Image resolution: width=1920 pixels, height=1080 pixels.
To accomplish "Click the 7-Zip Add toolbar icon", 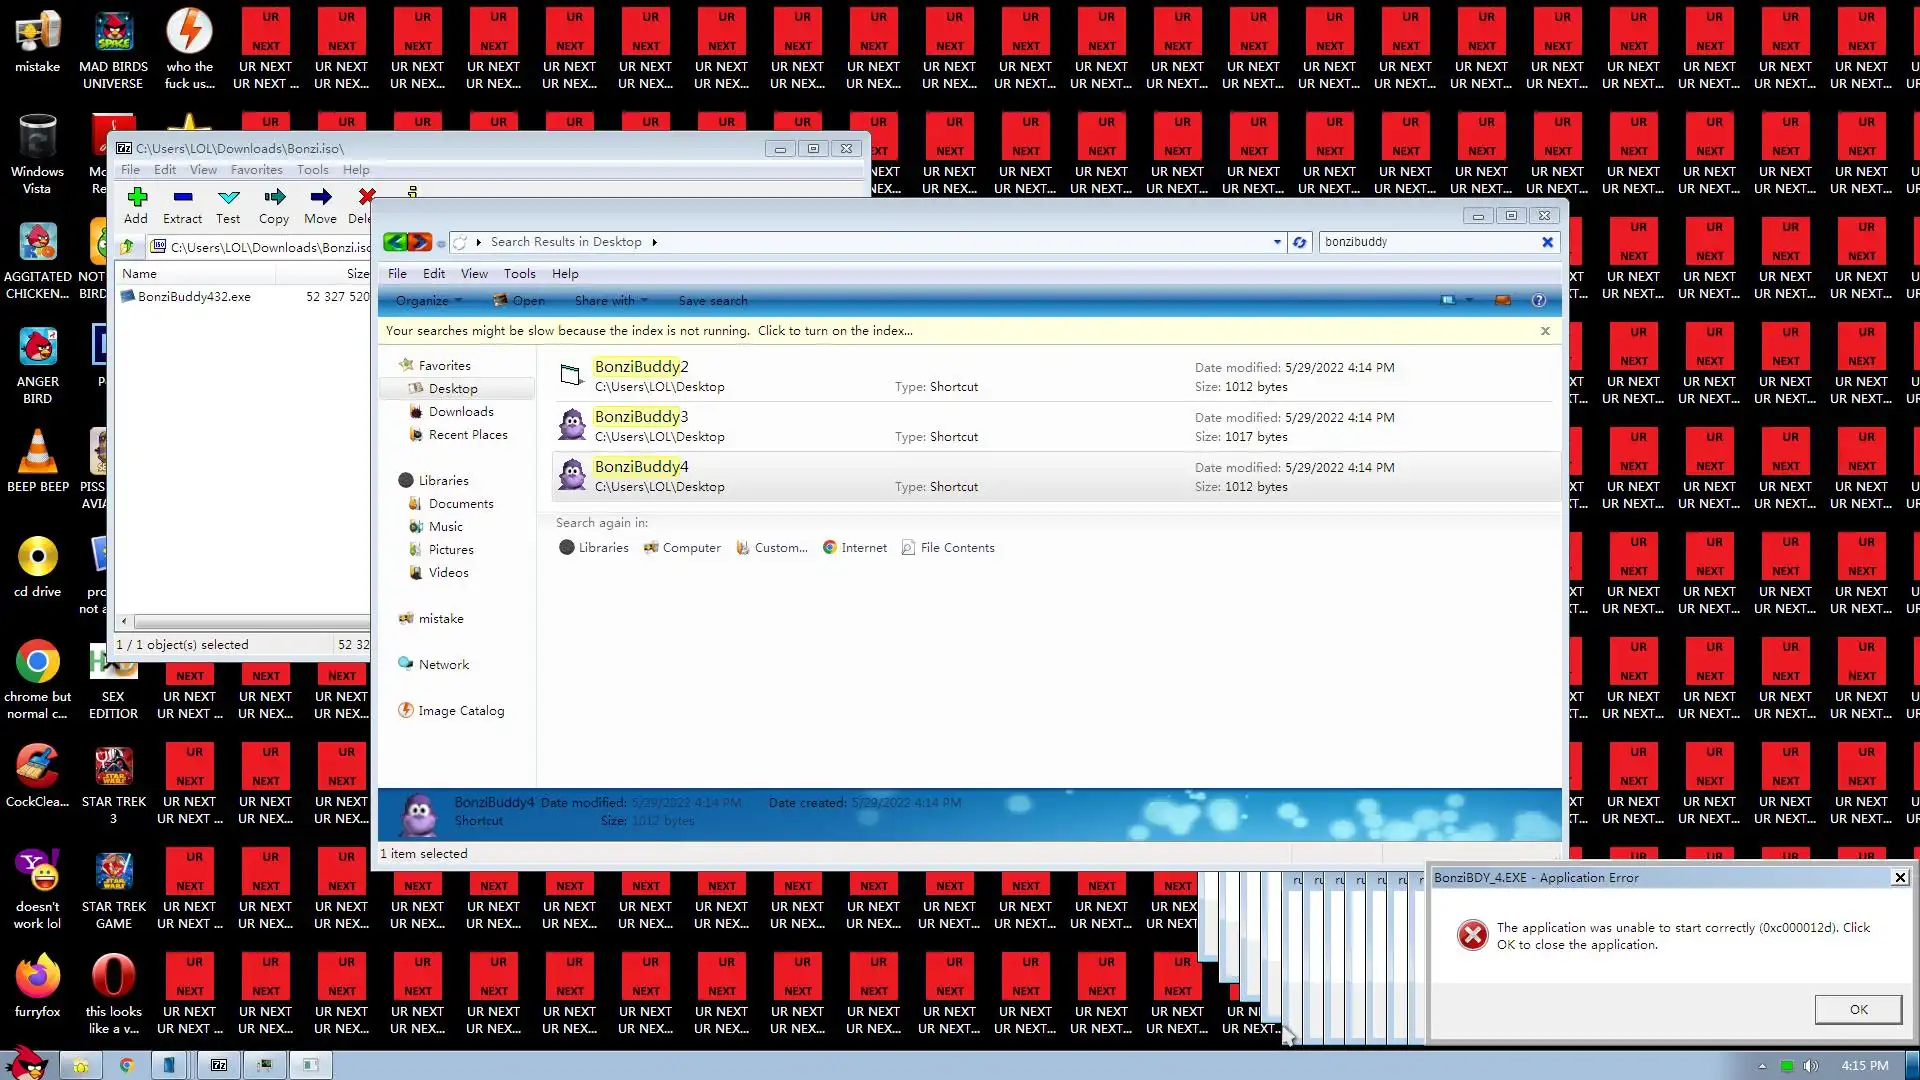I will (137, 197).
